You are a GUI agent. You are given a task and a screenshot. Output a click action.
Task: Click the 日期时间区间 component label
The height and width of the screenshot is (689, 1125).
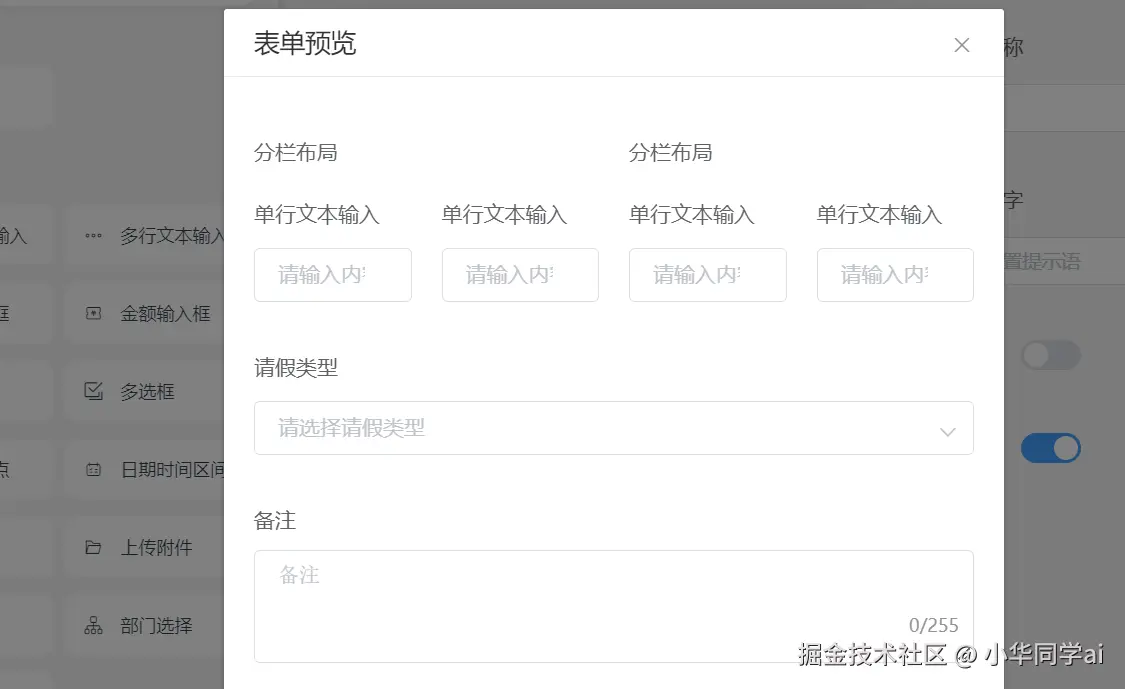(x=171, y=470)
